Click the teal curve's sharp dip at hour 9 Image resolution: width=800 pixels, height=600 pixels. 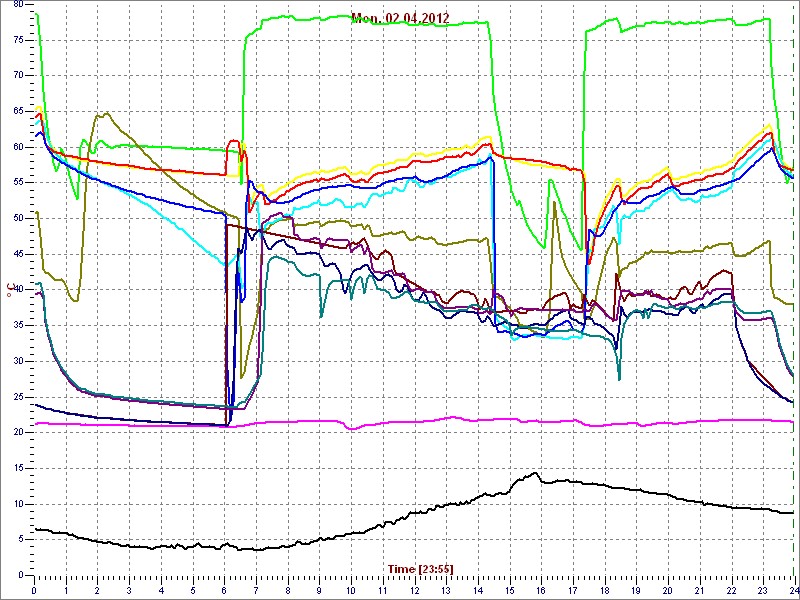[321, 316]
